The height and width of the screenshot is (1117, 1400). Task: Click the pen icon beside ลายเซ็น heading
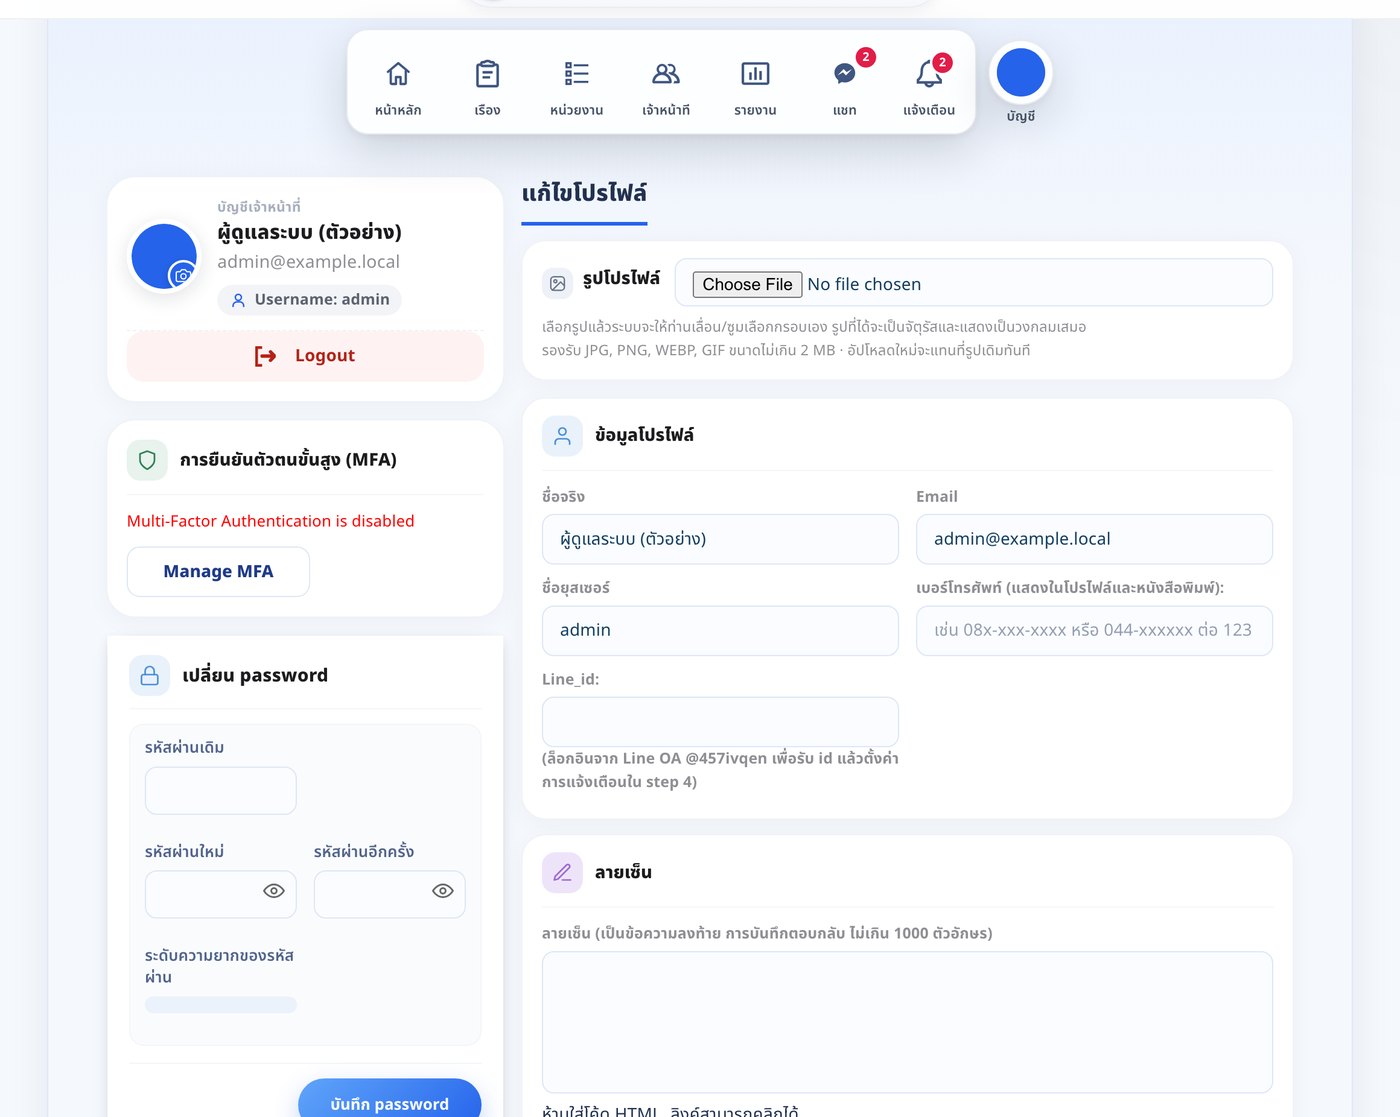click(562, 872)
